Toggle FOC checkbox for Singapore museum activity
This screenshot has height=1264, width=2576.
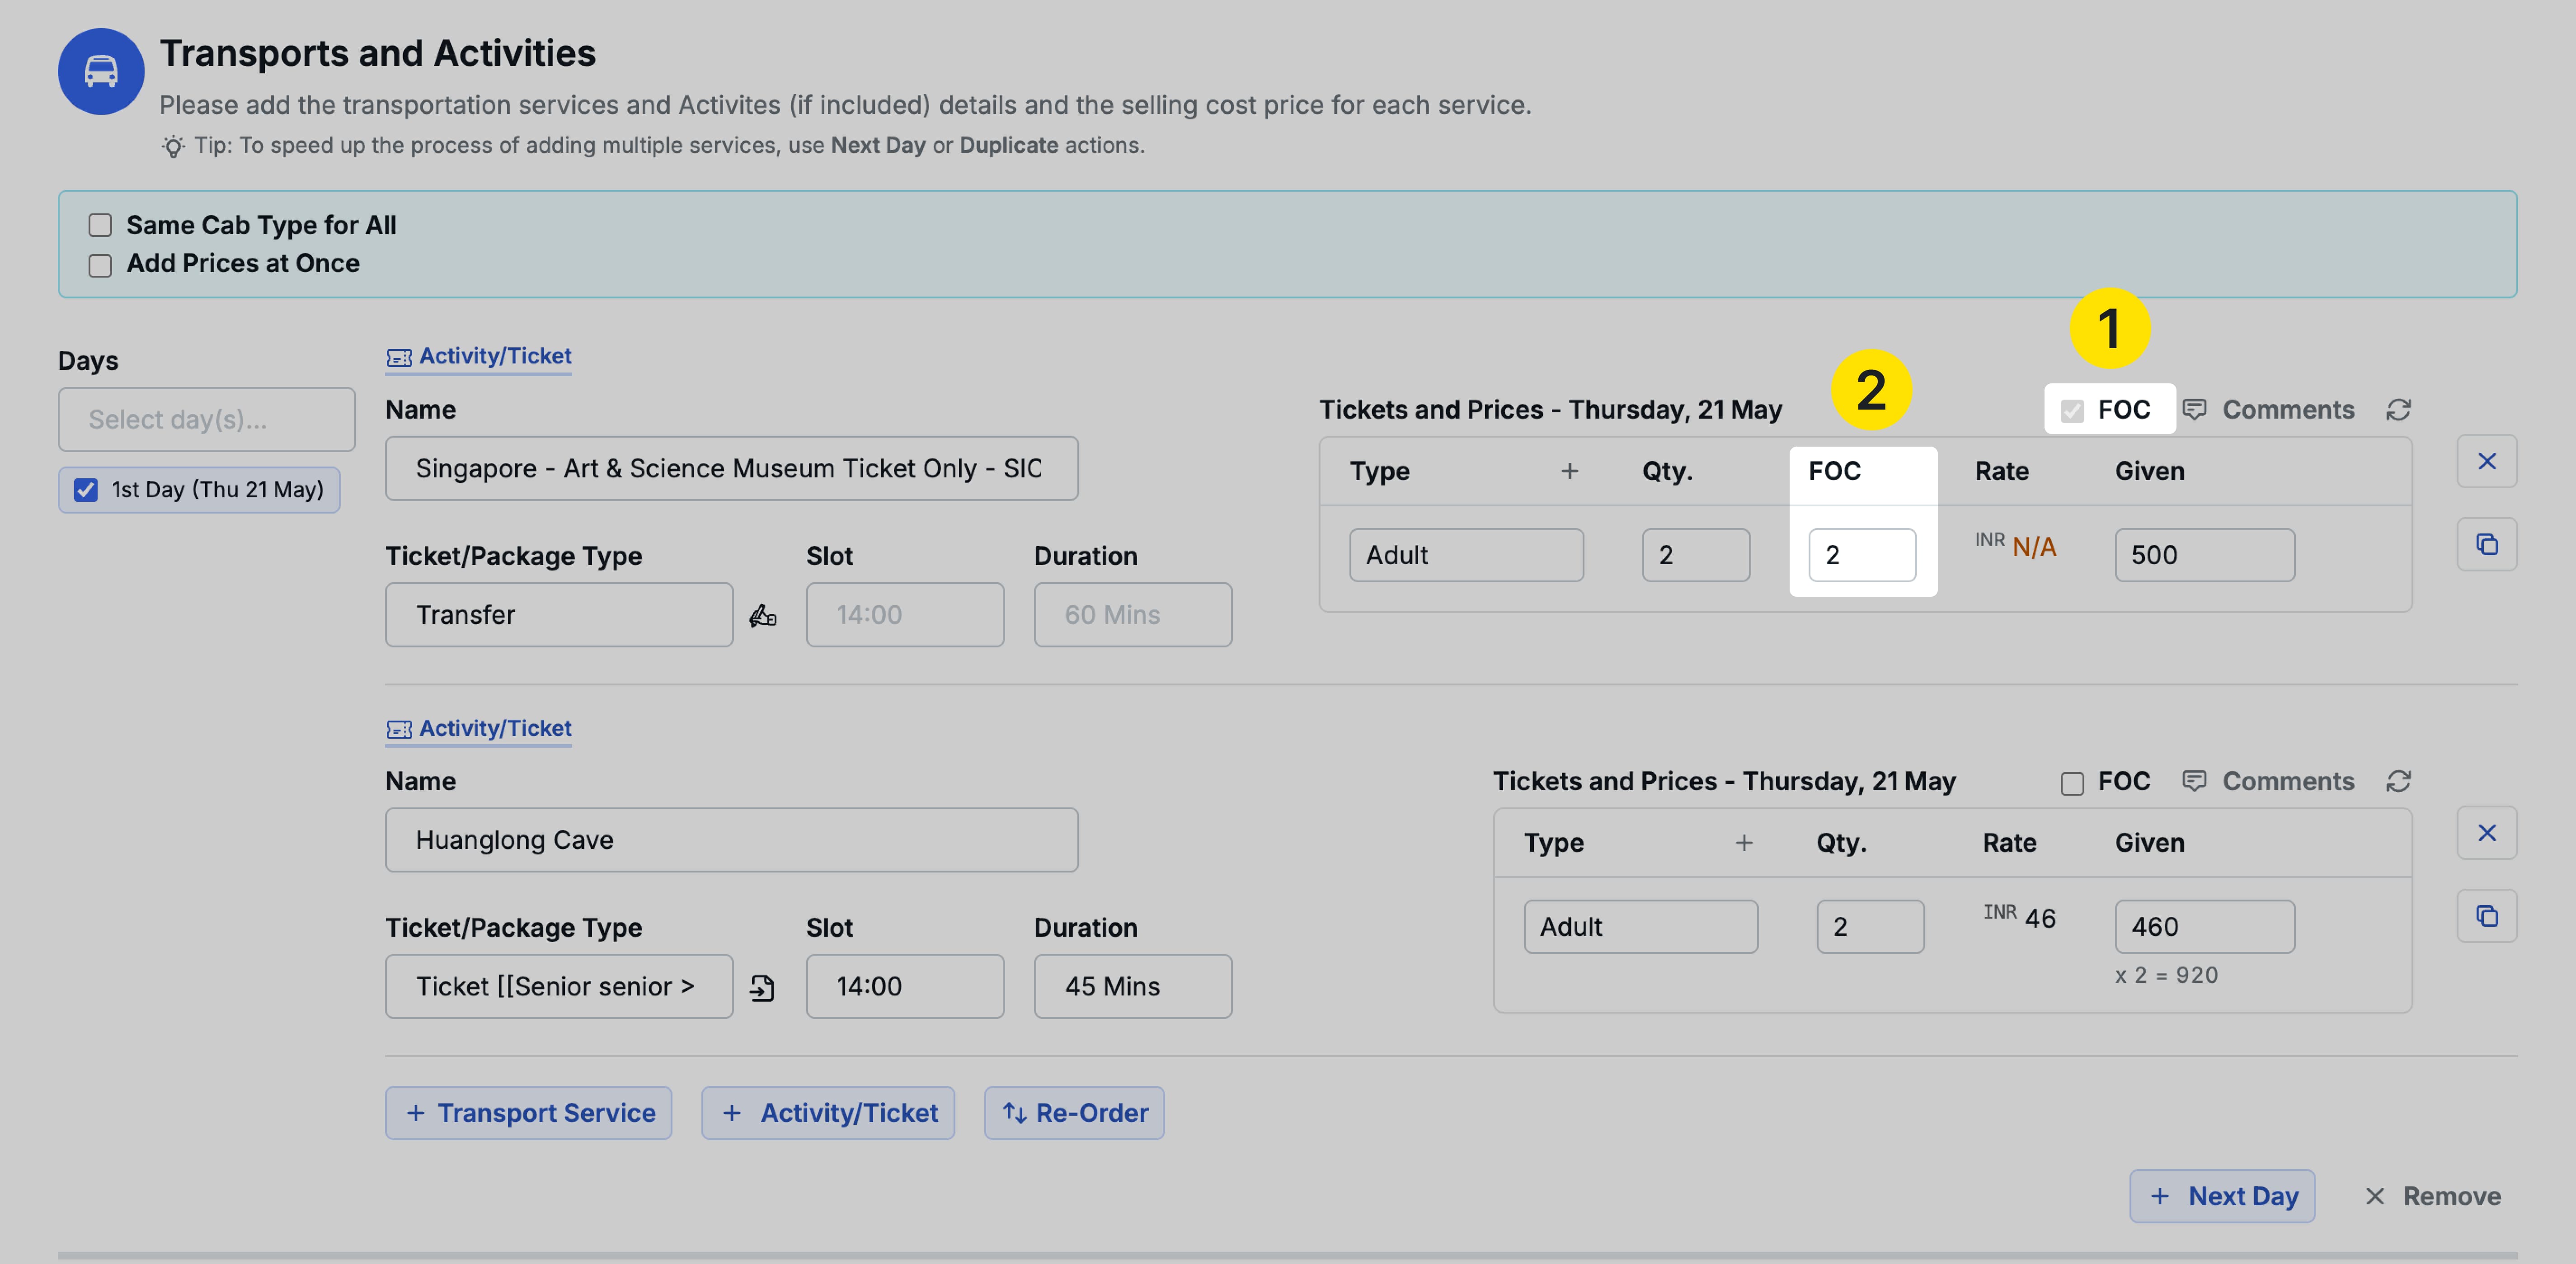pyautogui.click(x=2072, y=411)
